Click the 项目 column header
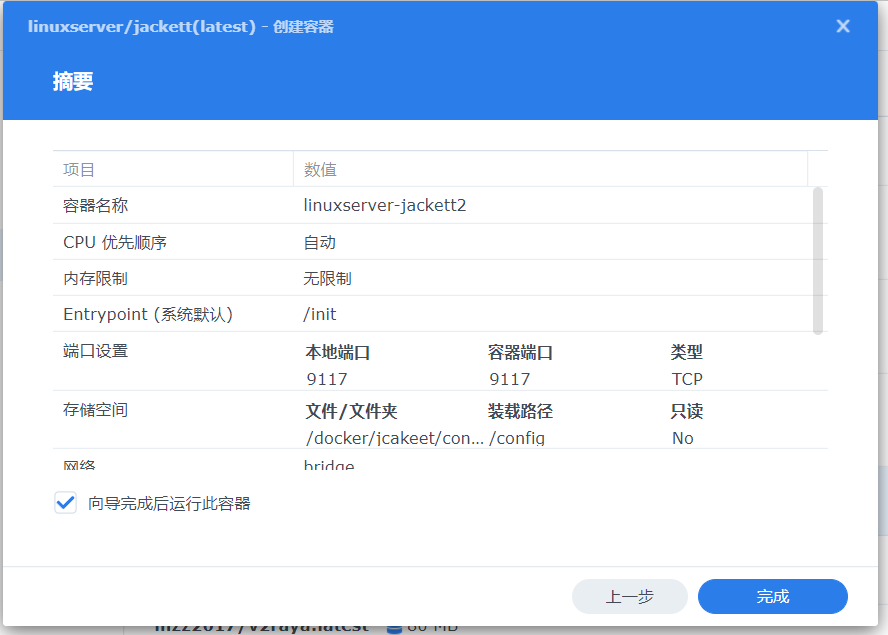The width and height of the screenshot is (888, 635). [x=80, y=170]
